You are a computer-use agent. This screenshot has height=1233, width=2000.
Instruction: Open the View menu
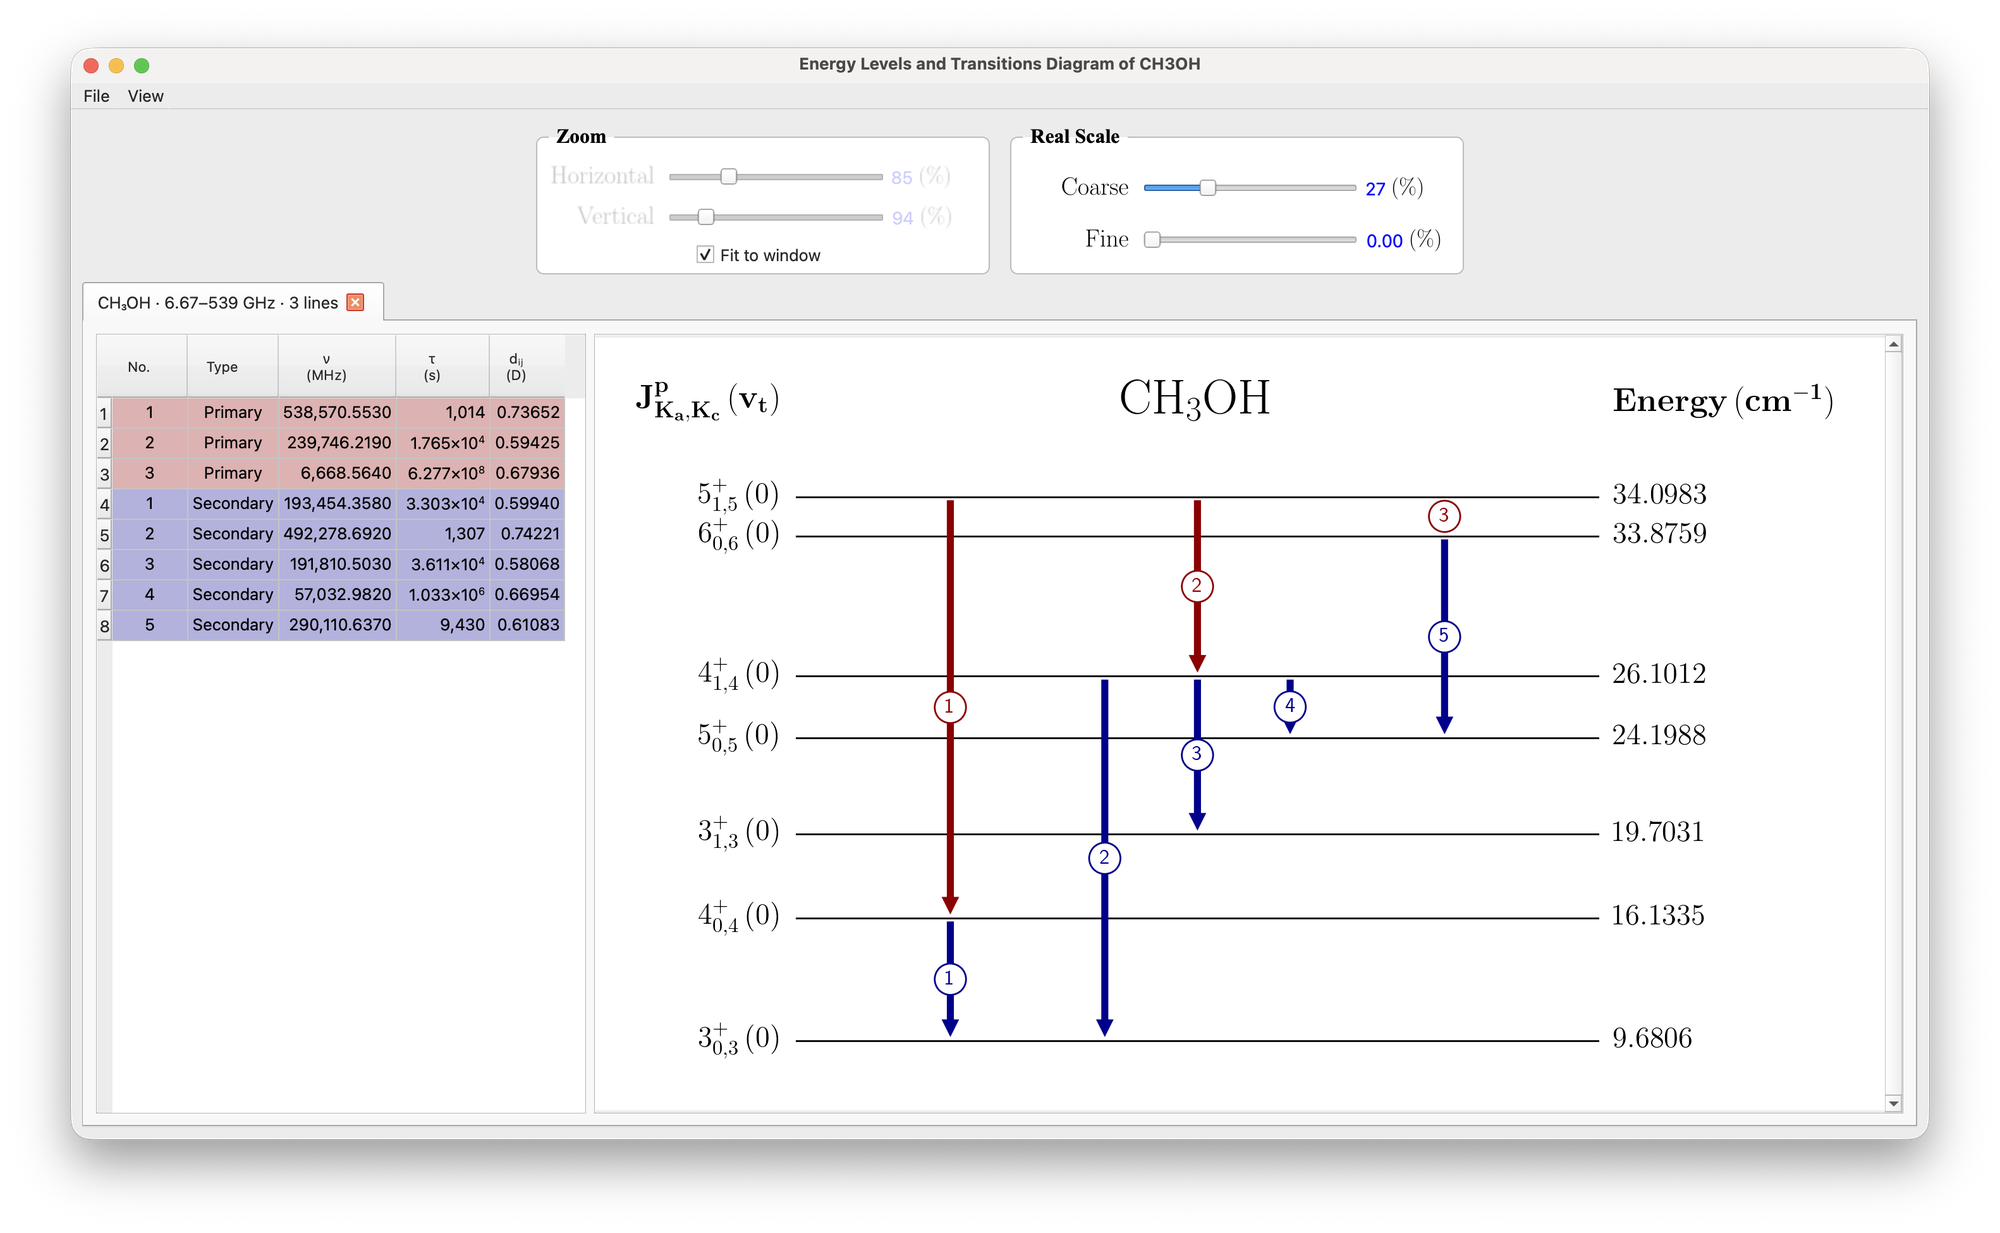146,96
